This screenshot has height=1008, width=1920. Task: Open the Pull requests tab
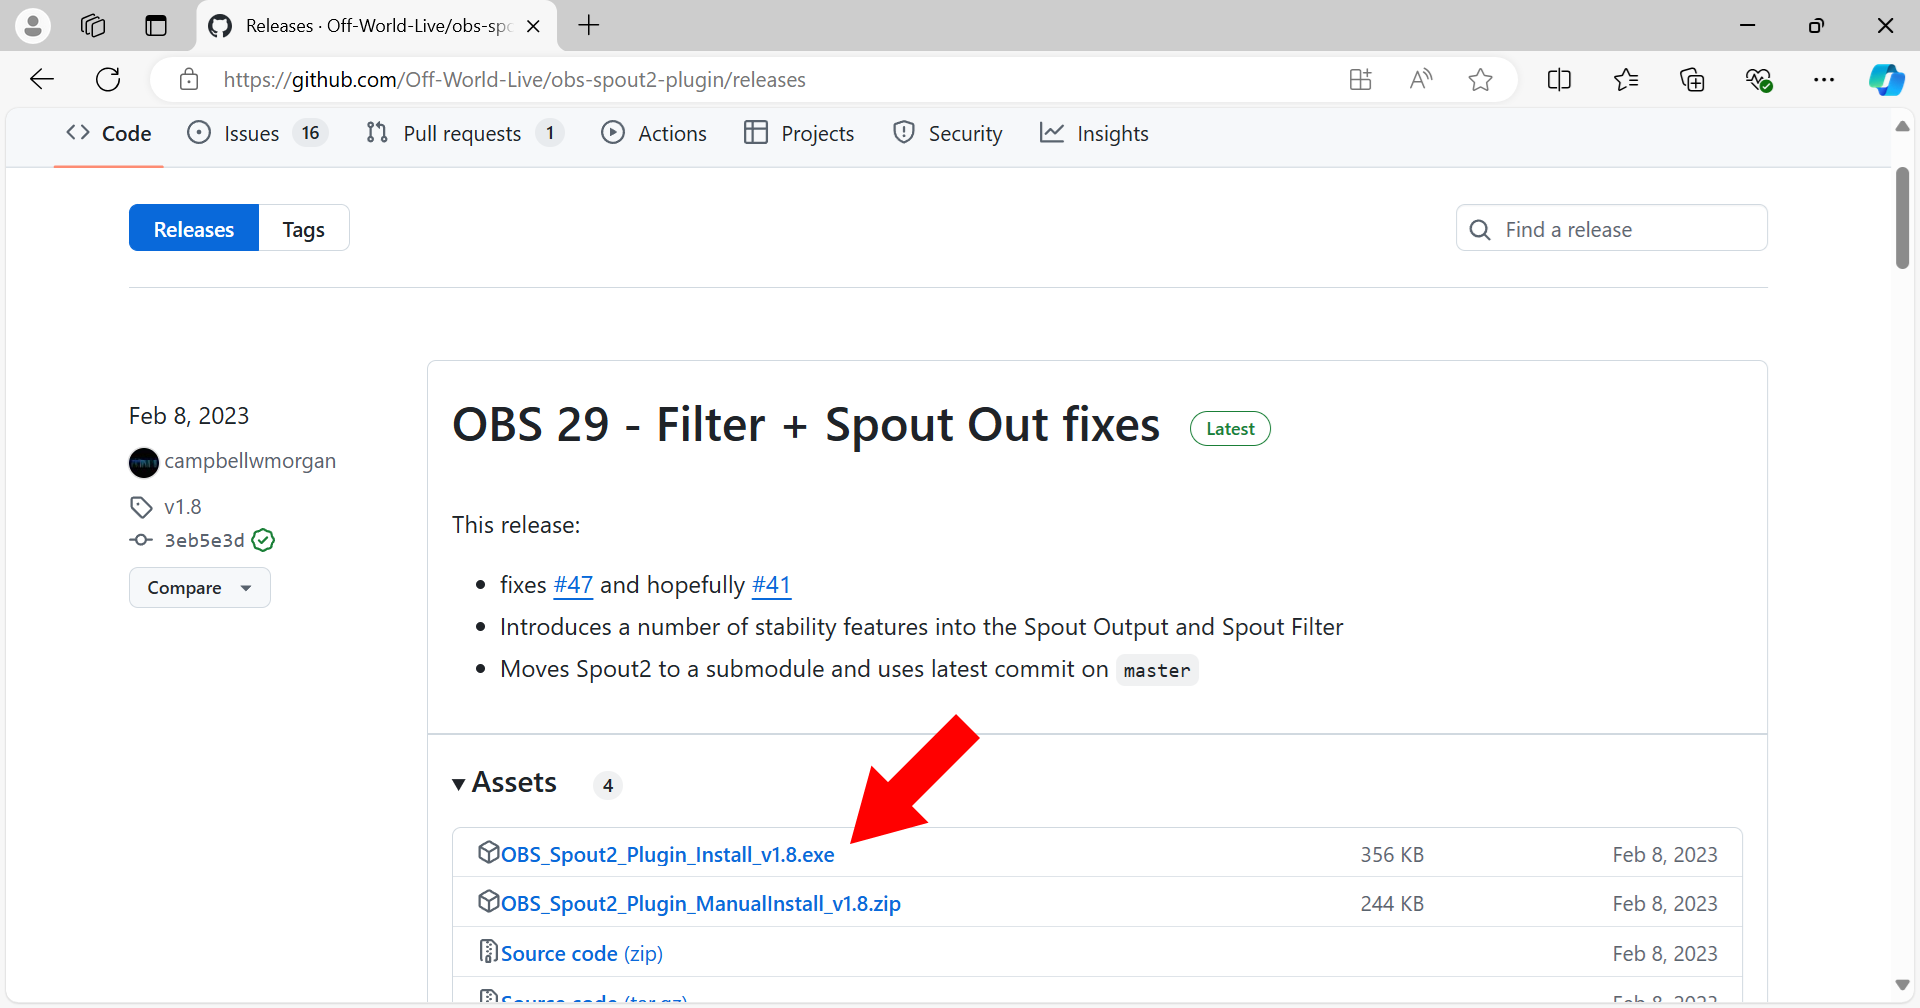[x=464, y=133]
